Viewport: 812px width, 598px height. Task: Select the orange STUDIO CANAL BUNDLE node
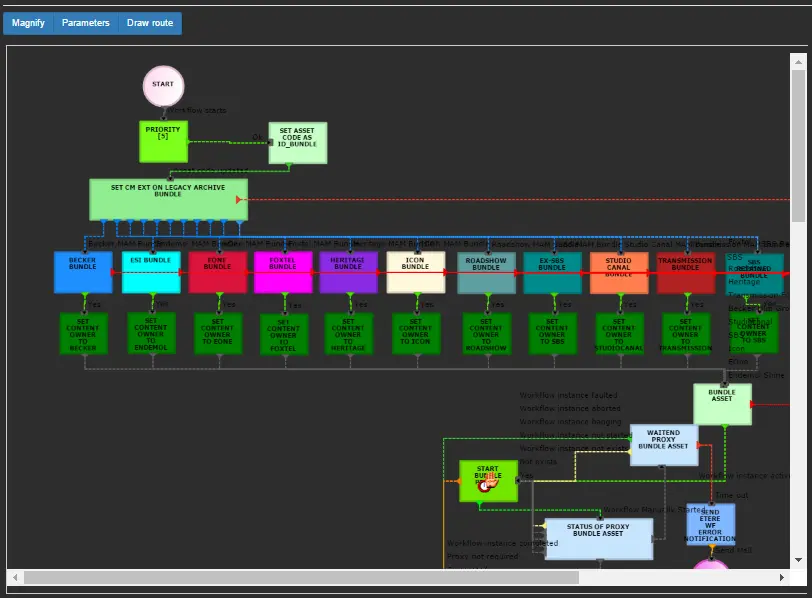click(619, 272)
